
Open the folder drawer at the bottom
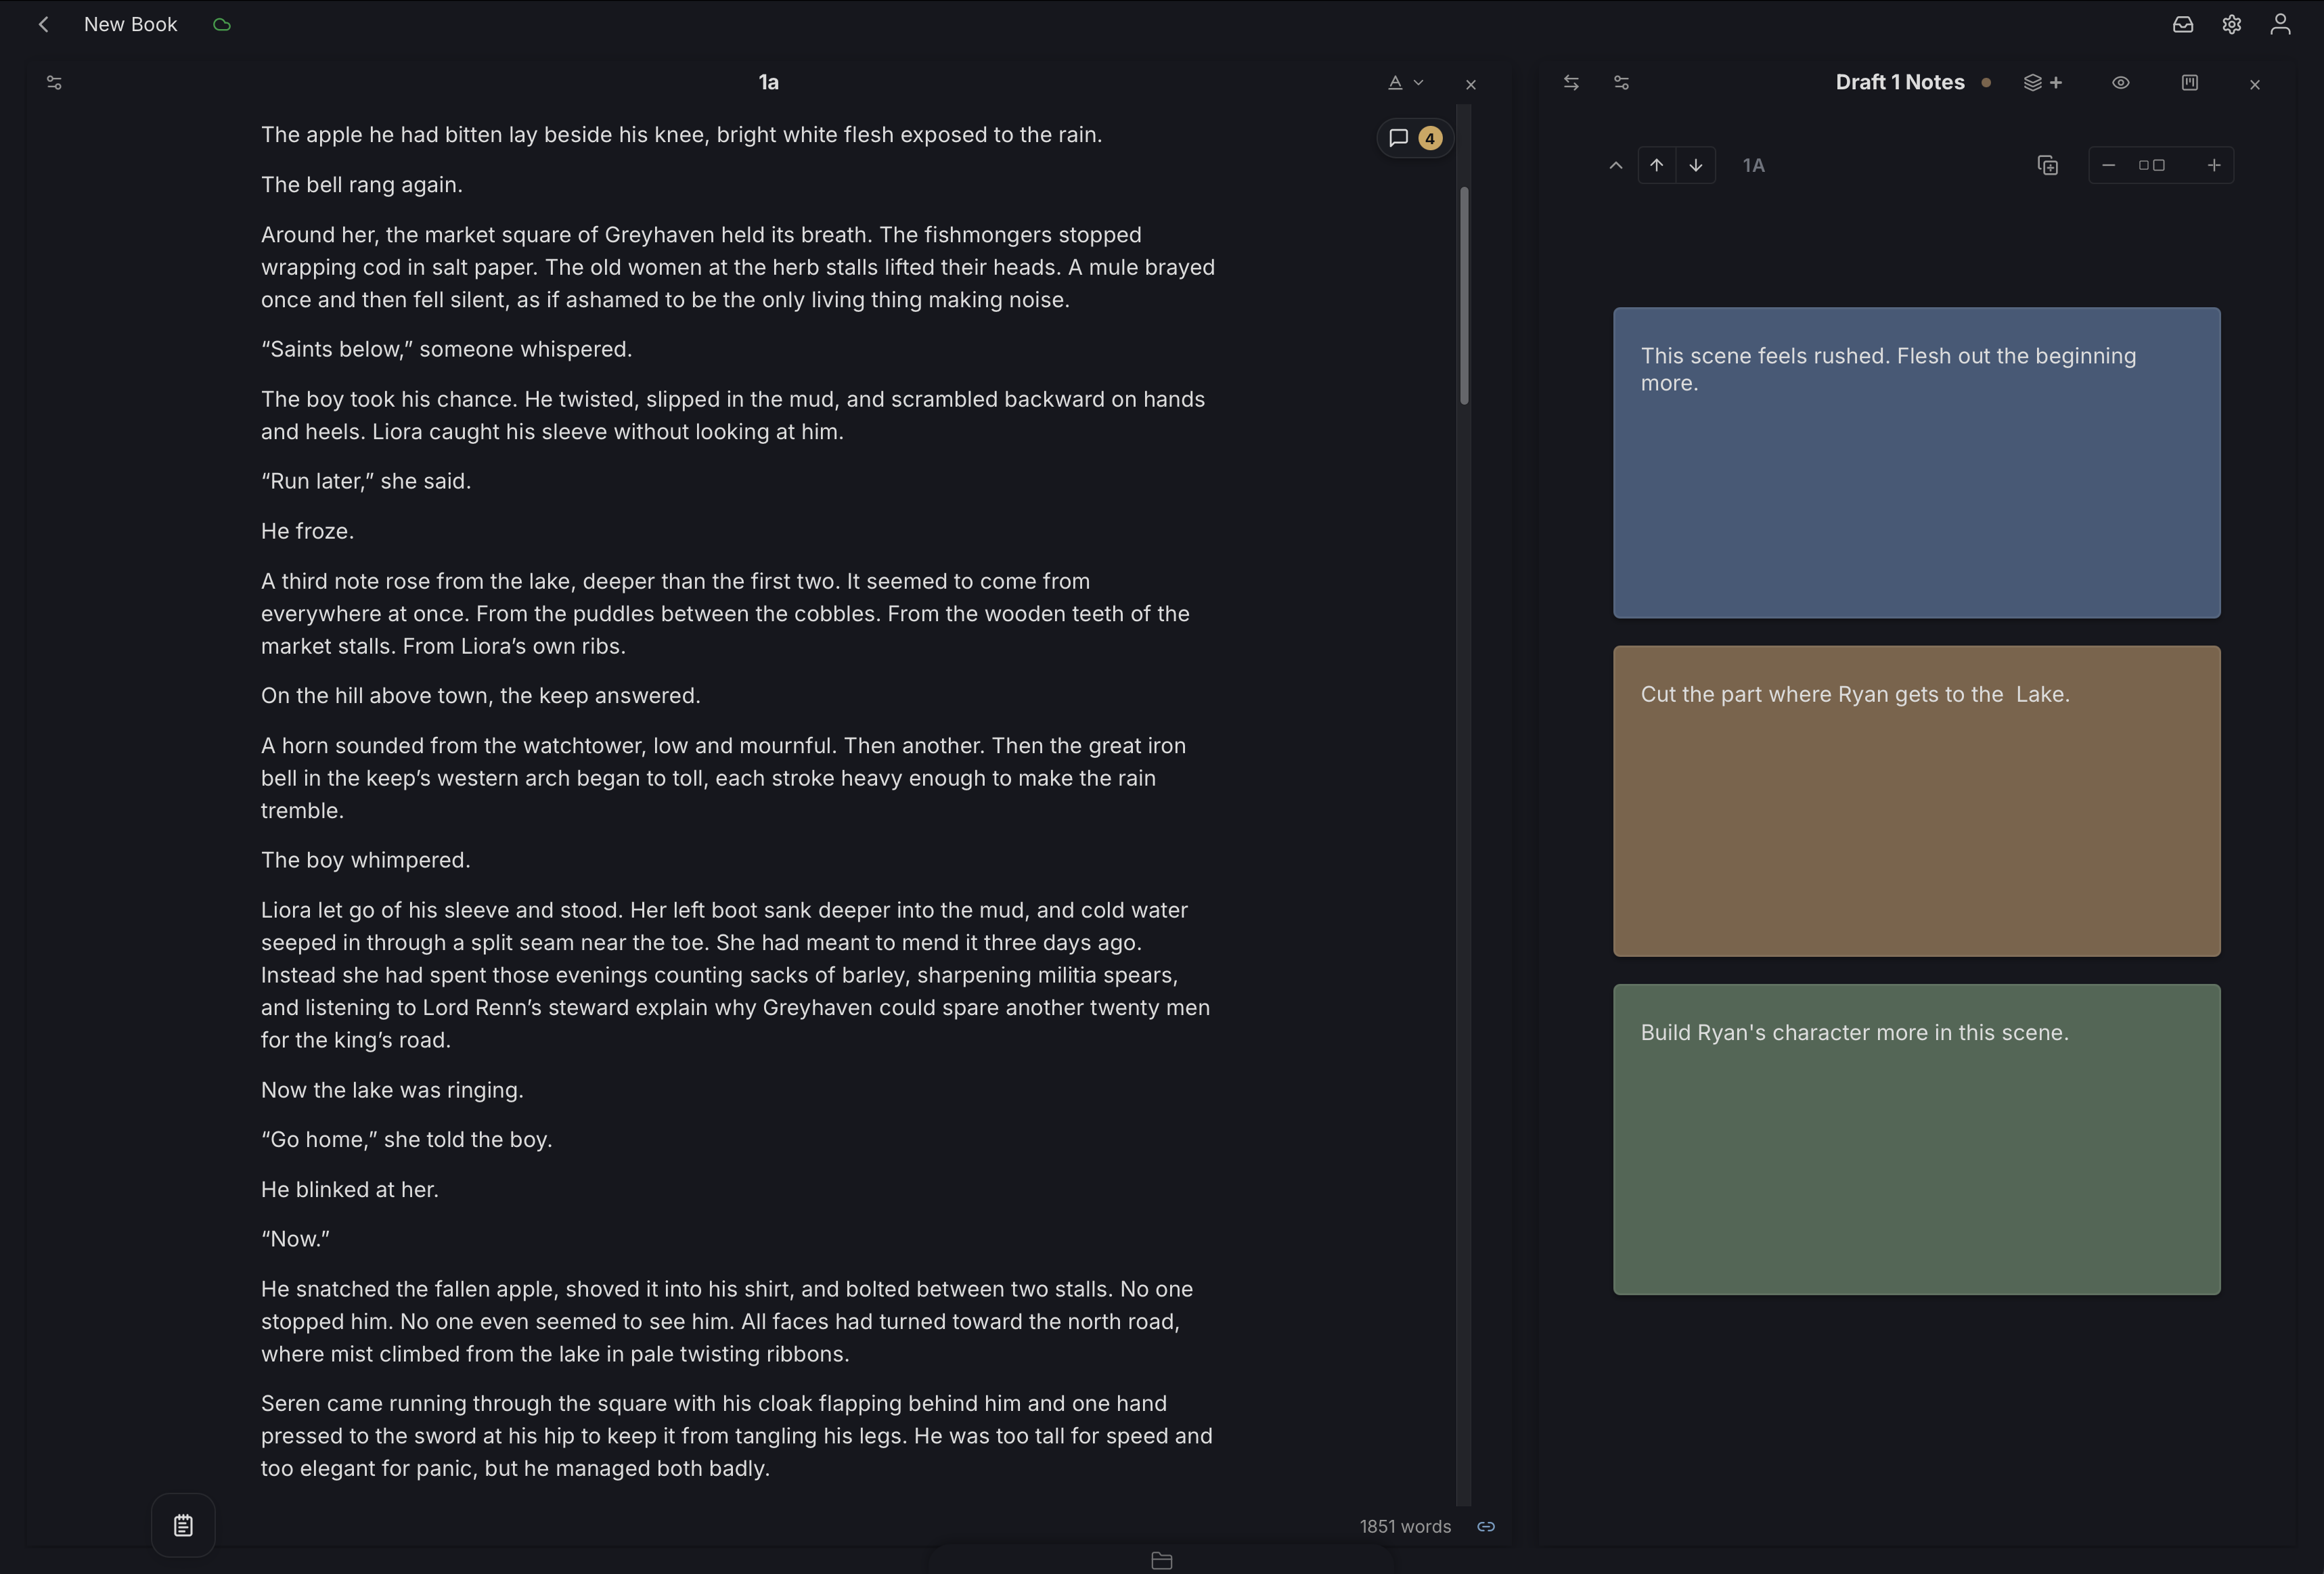1161,1560
